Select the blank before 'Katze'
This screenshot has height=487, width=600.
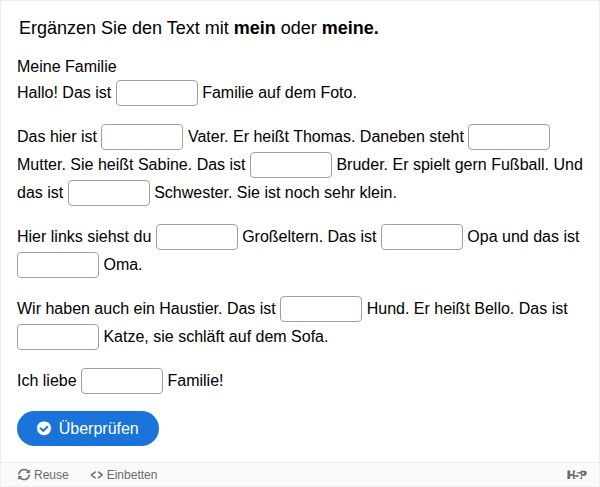click(58, 337)
